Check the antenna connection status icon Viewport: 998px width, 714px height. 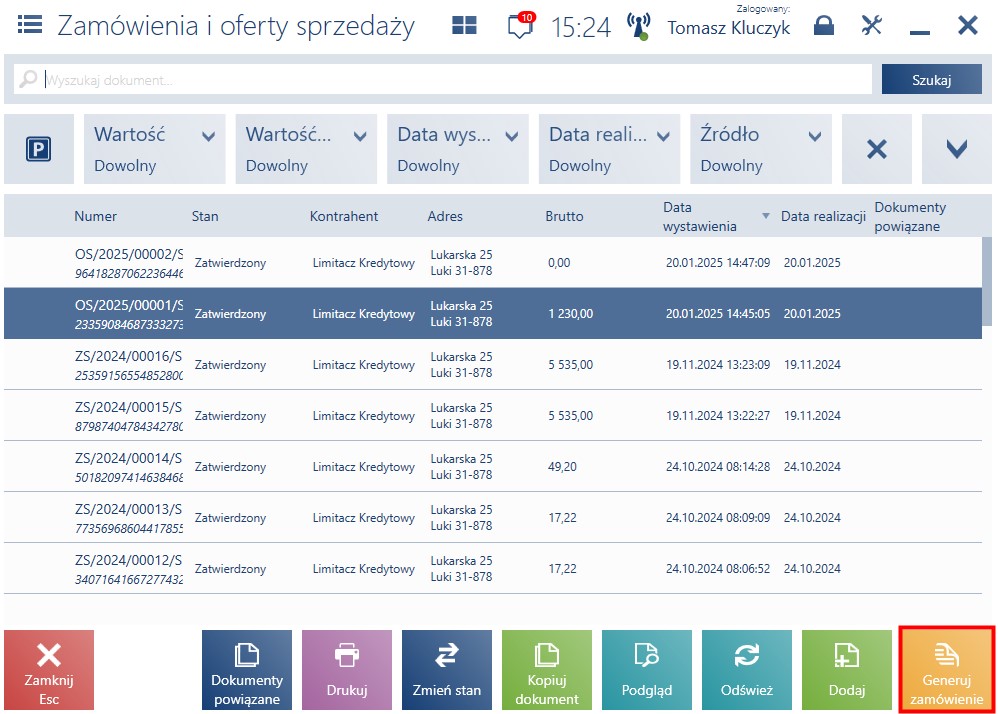click(638, 26)
